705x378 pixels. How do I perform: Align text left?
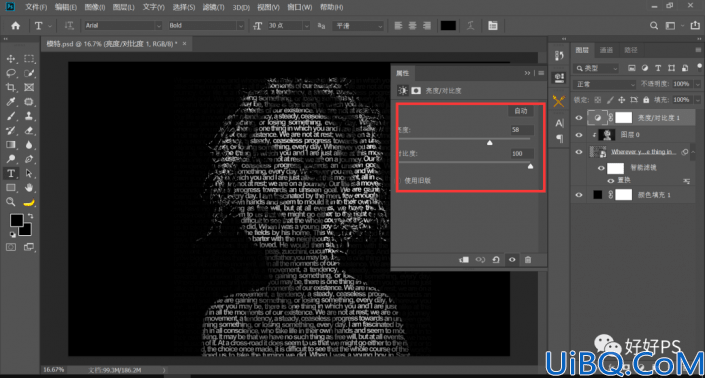click(x=398, y=26)
